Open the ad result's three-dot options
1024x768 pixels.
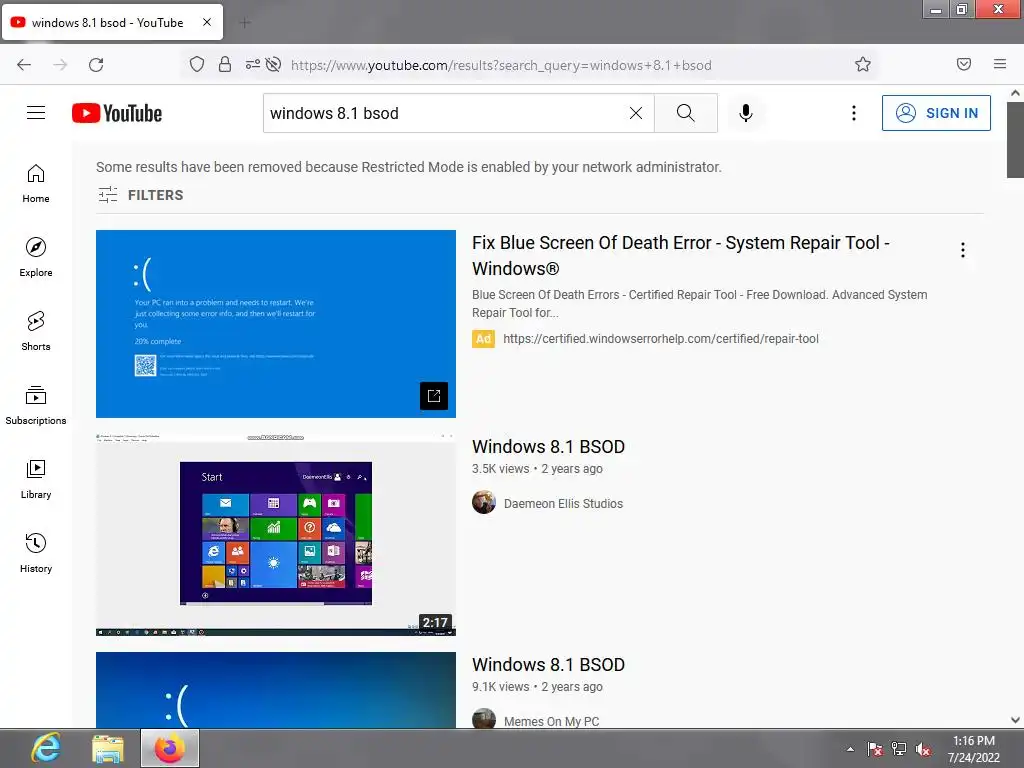(963, 249)
